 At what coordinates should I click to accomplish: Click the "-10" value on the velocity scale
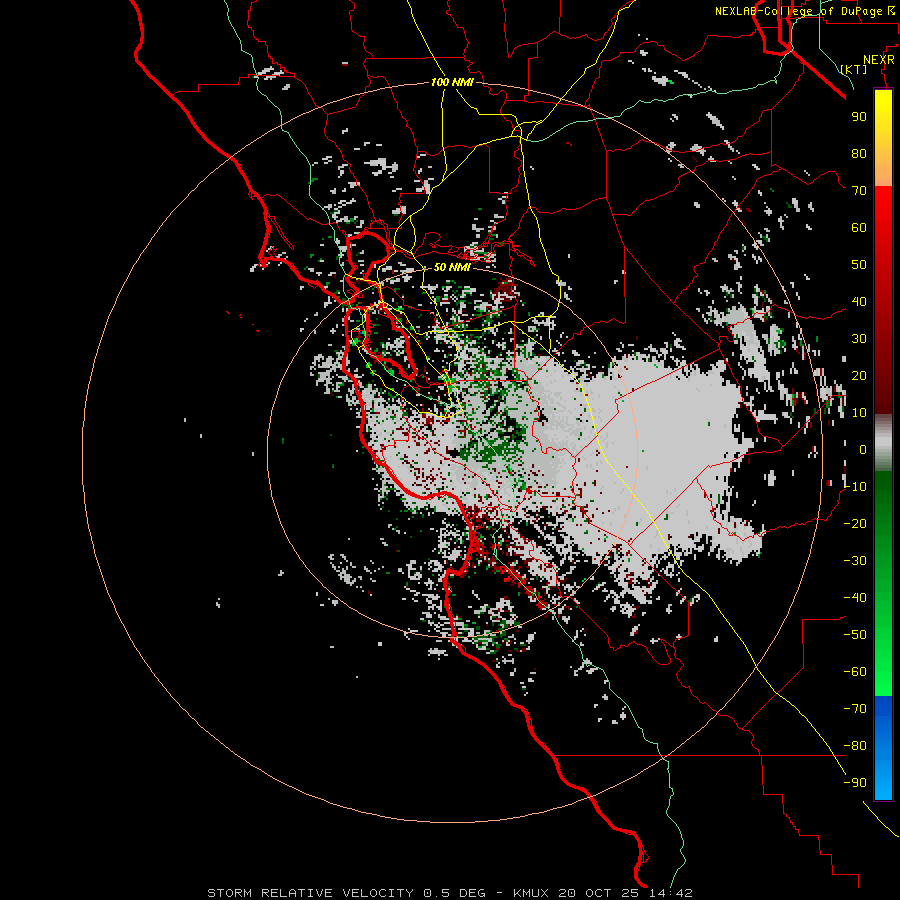855,487
